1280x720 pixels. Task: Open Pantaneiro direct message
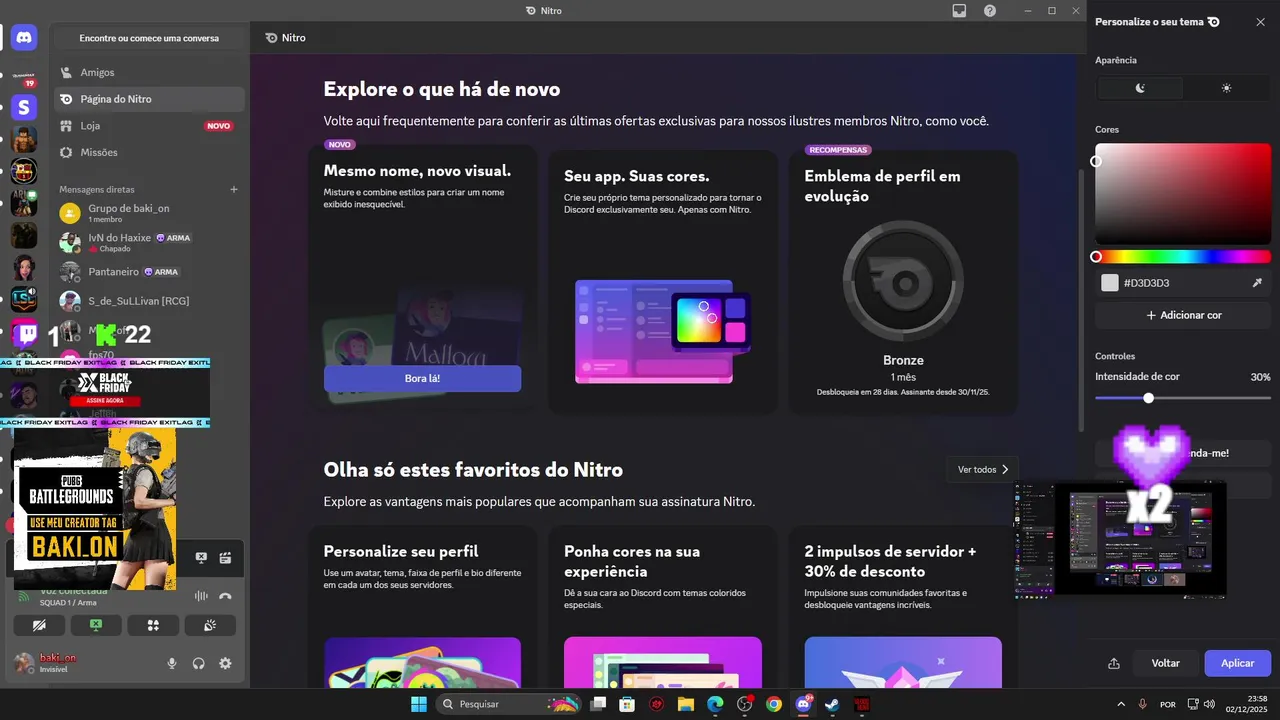[148, 271]
